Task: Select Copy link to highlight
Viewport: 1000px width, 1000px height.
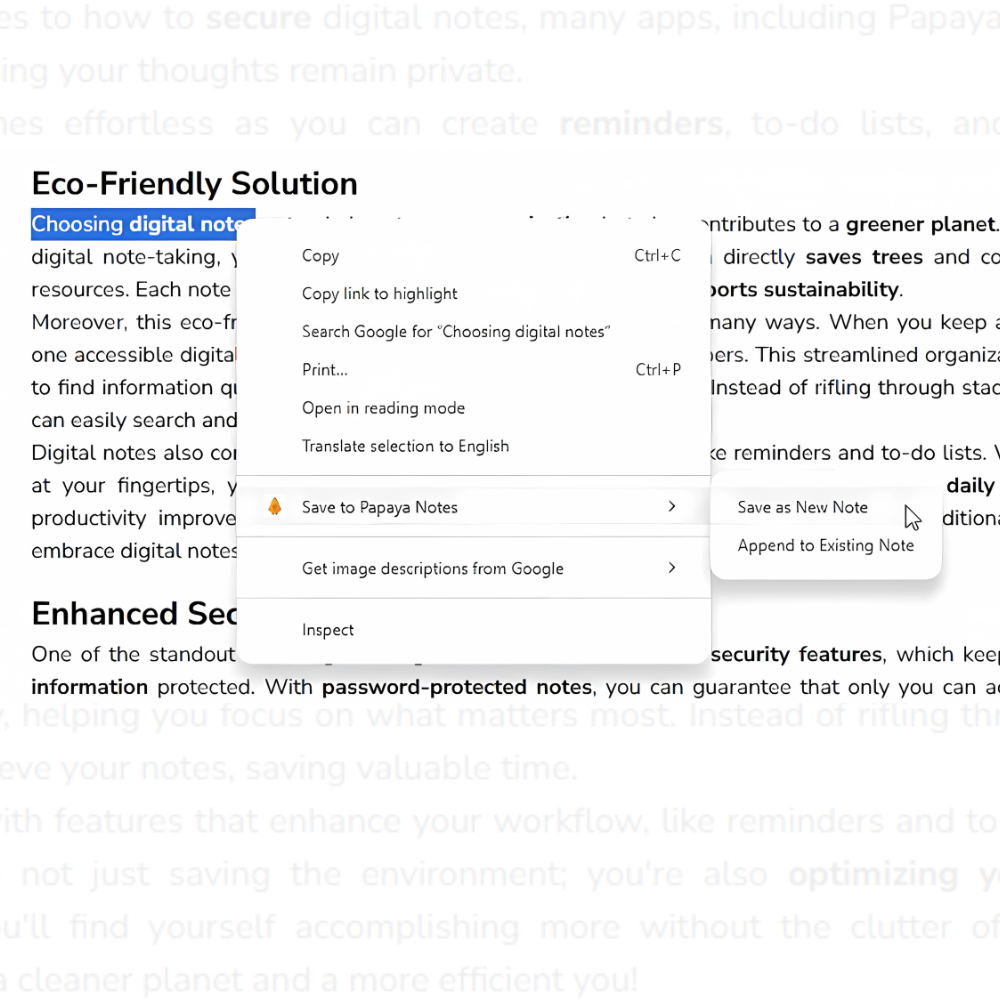Action: [x=379, y=294]
